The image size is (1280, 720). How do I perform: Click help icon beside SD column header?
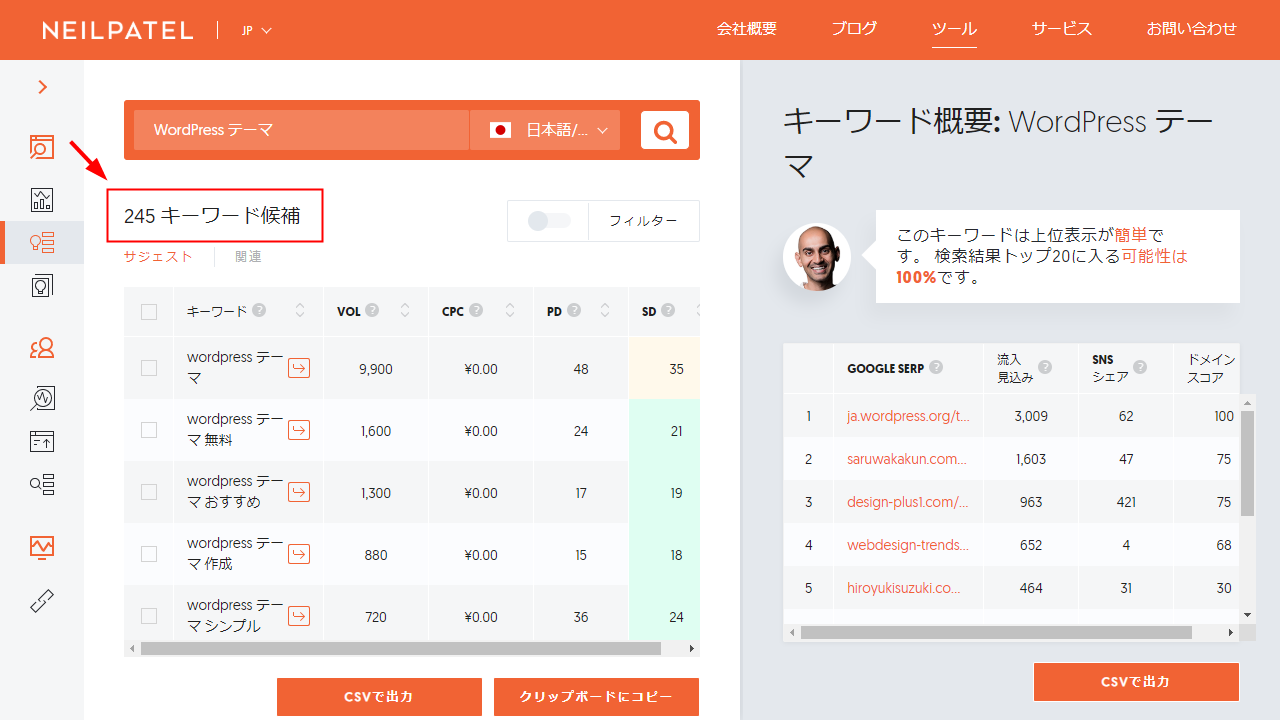point(668,311)
